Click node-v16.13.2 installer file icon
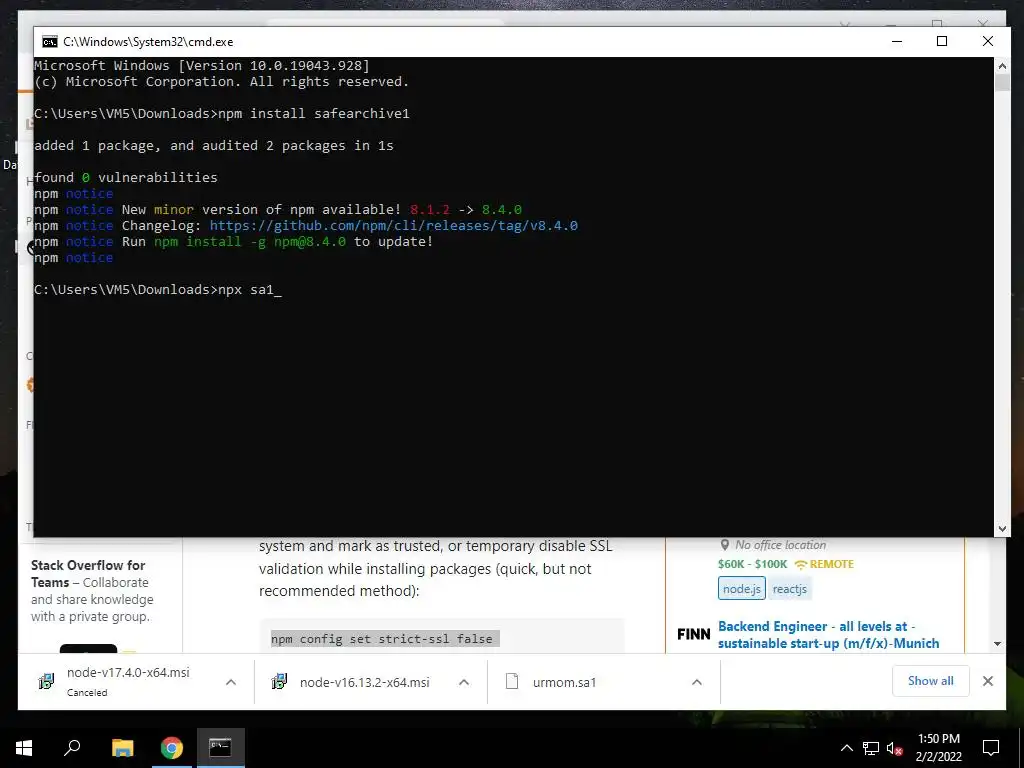Image resolution: width=1024 pixels, height=768 pixels. click(280, 682)
